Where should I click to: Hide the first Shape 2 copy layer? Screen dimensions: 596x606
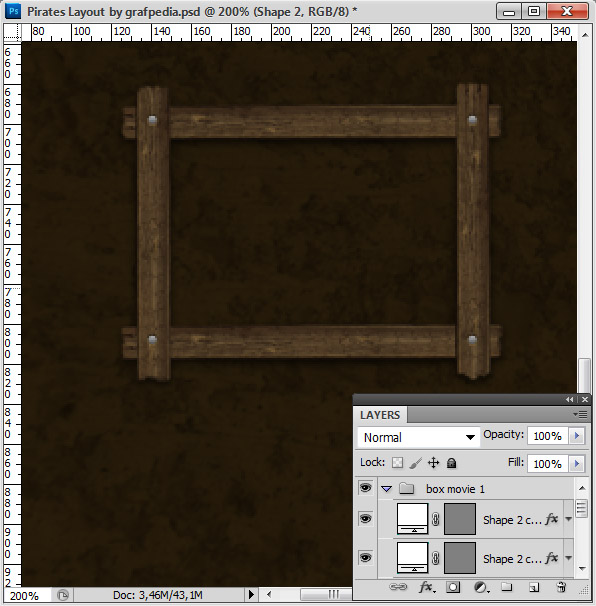[x=365, y=519]
